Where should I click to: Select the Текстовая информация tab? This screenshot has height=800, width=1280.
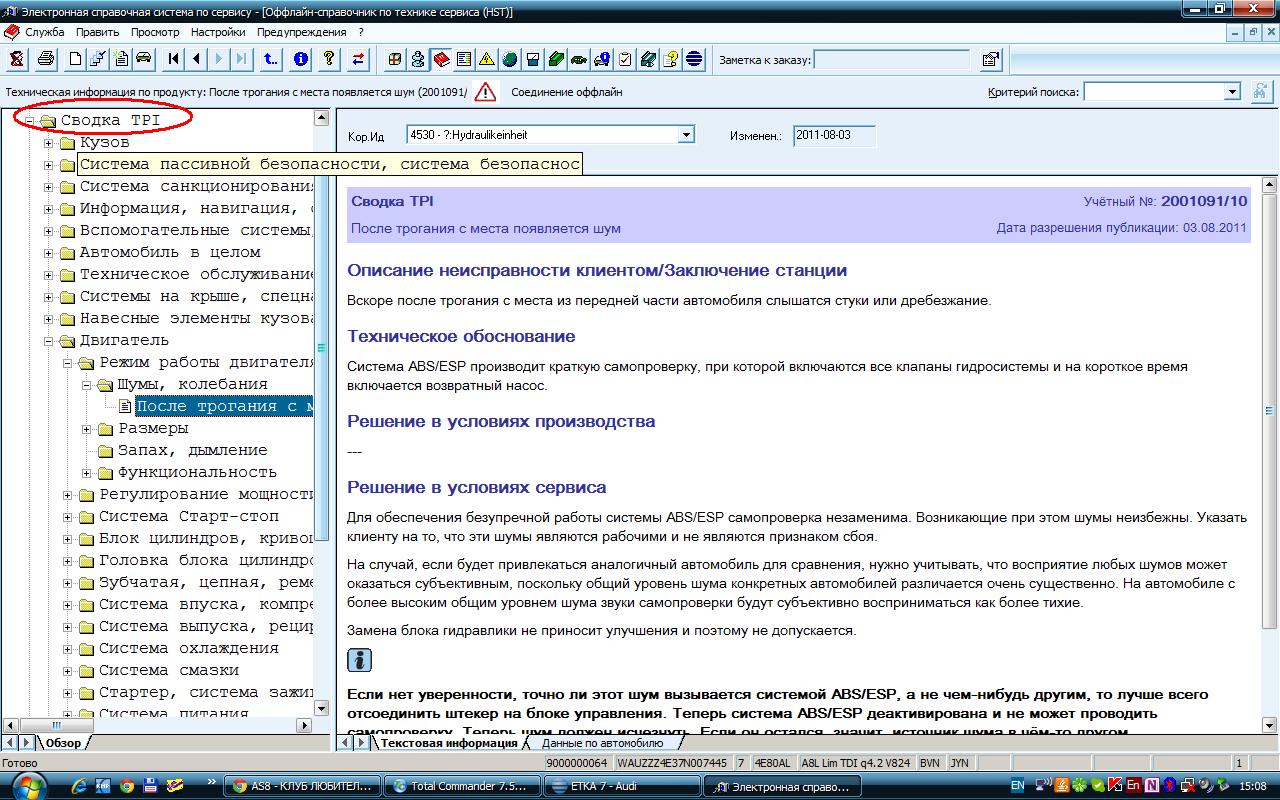(449, 743)
